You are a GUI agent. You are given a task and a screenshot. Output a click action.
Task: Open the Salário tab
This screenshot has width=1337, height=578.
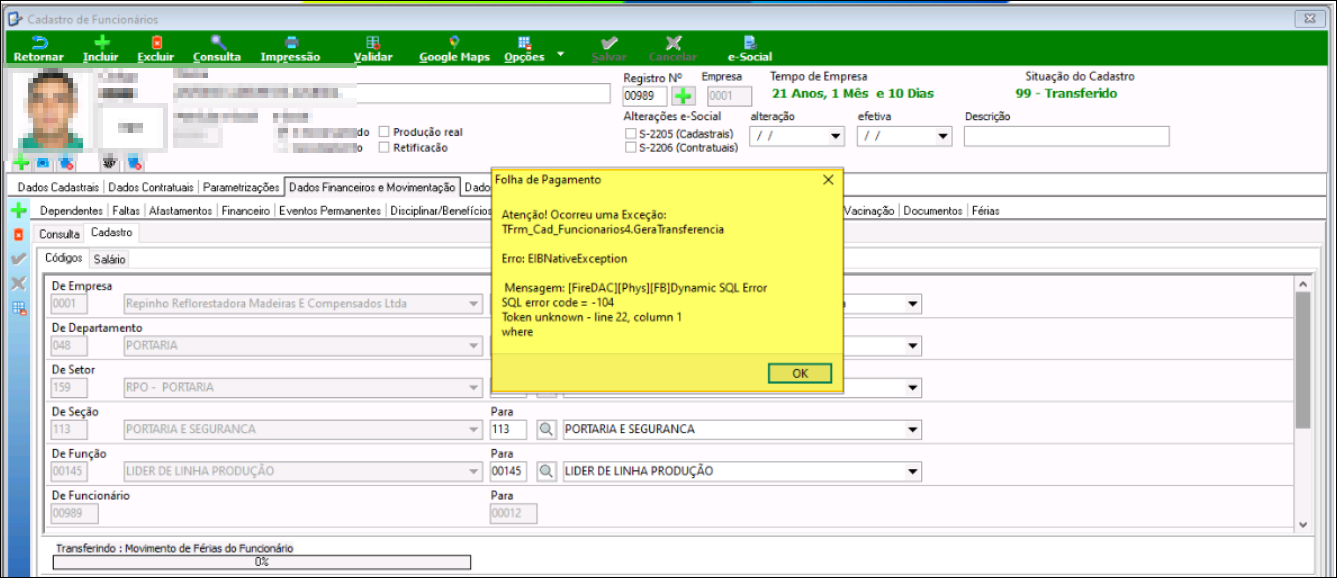[109, 259]
